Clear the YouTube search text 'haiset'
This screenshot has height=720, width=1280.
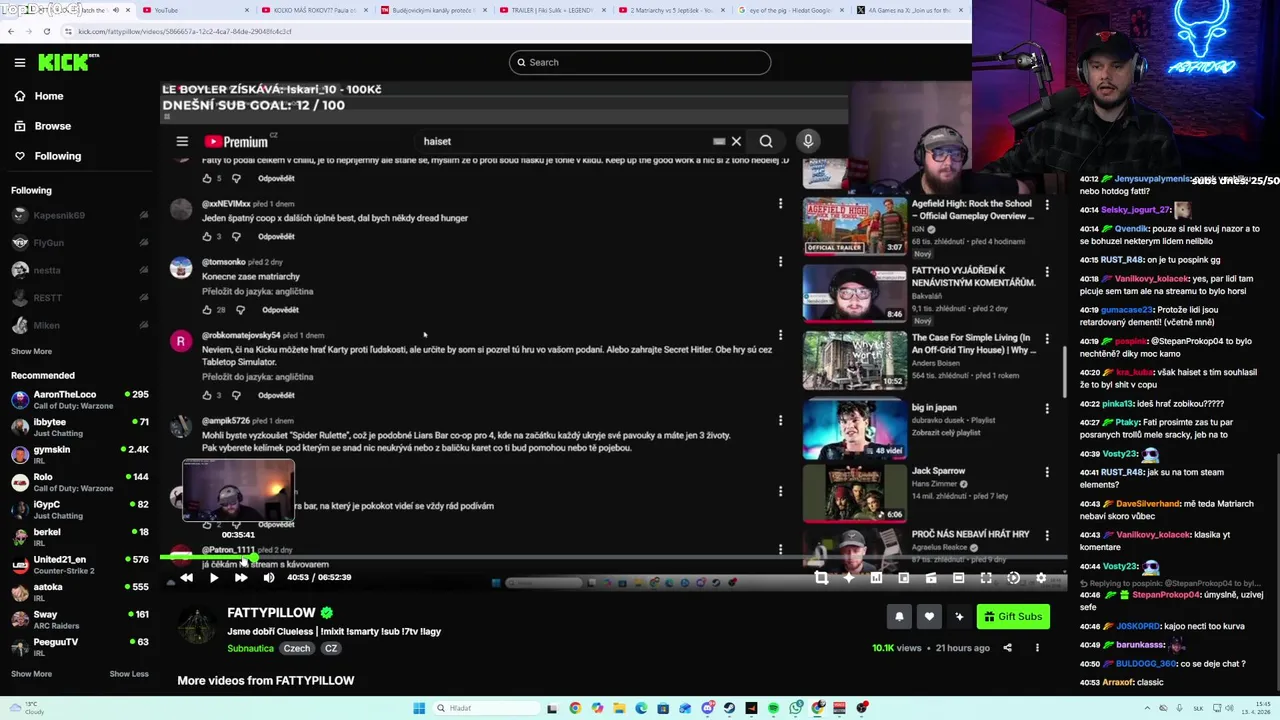[x=736, y=142]
